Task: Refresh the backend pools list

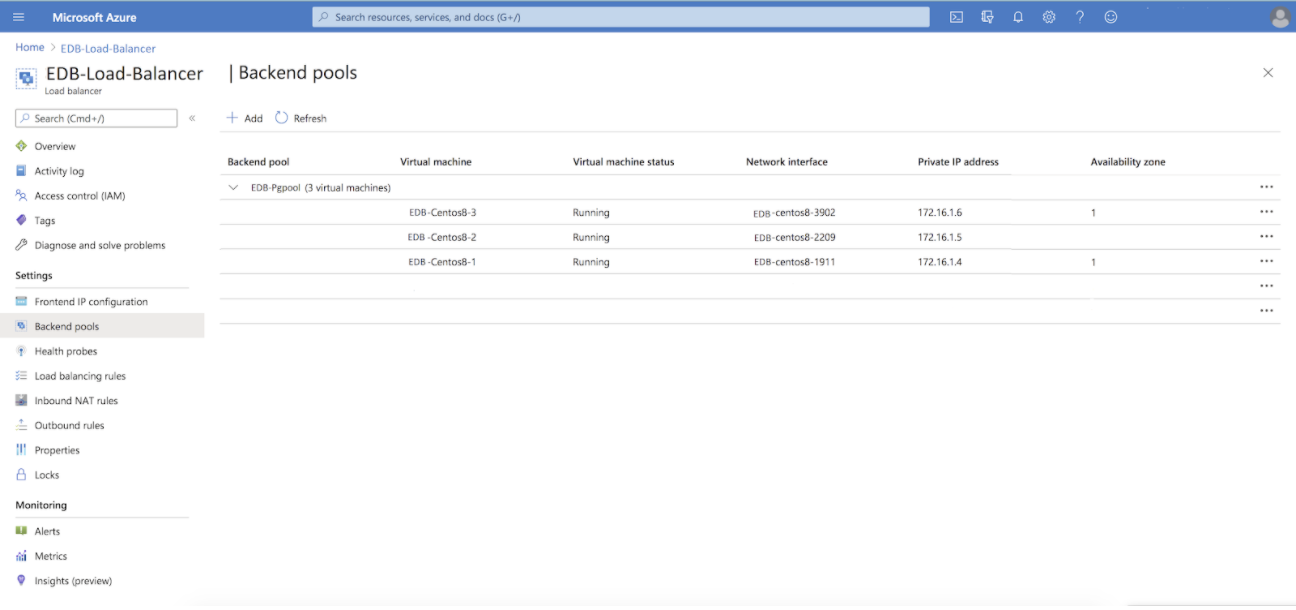Action: tap(301, 118)
